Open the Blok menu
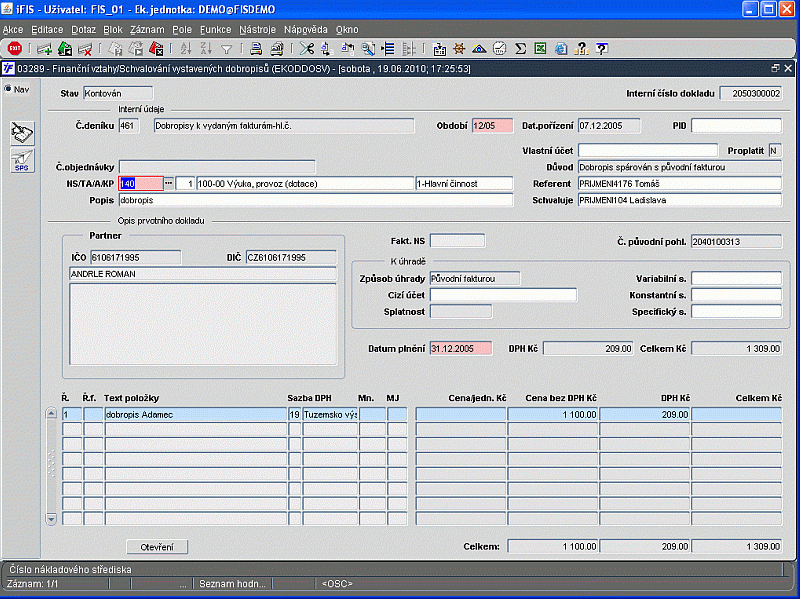The width and height of the screenshot is (800, 599). 113,30
